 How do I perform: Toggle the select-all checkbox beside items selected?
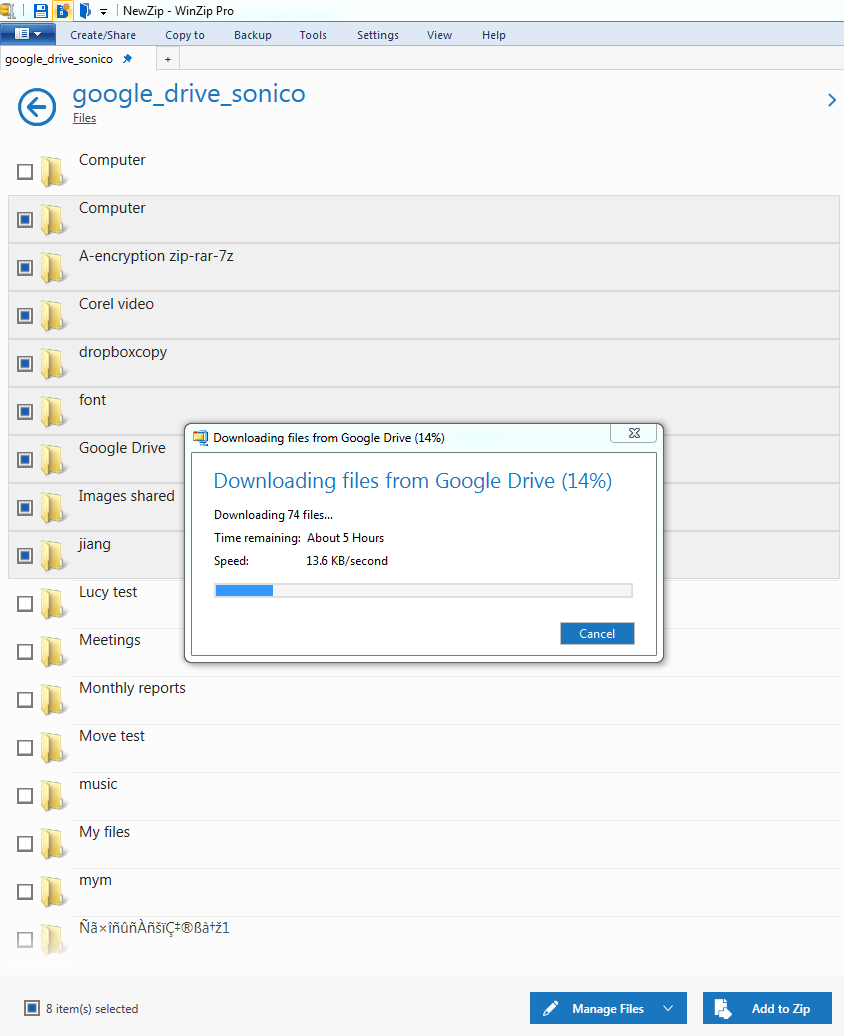coord(32,1008)
